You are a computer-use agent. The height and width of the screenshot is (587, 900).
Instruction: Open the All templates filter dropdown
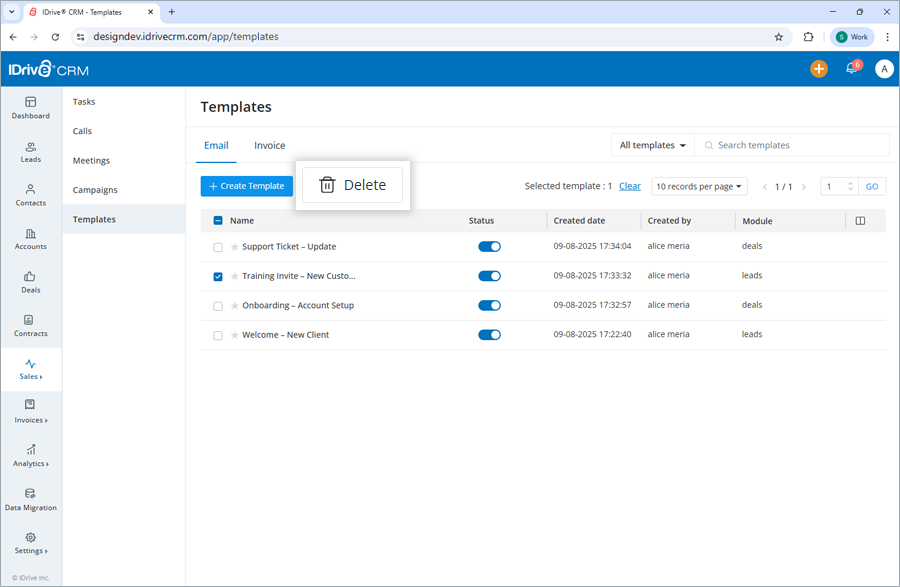[652, 144]
